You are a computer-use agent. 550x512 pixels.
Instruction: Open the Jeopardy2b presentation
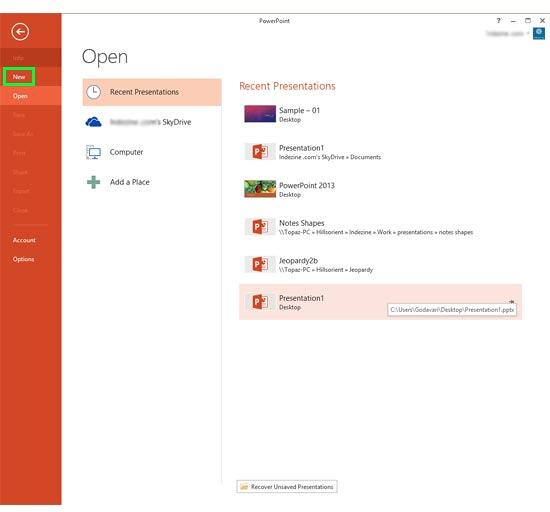pyautogui.click(x=381, y=264)
